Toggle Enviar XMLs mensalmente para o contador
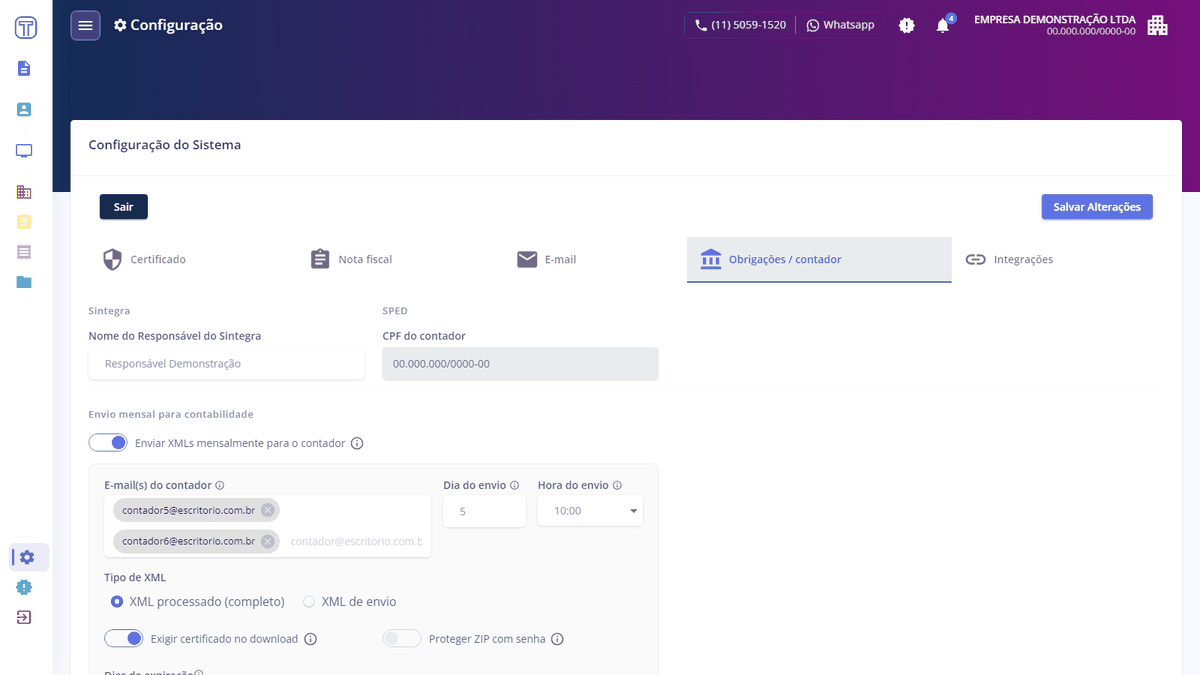Image resolution: width=1200 pixels, height=675 pixels. coord(108,442)
